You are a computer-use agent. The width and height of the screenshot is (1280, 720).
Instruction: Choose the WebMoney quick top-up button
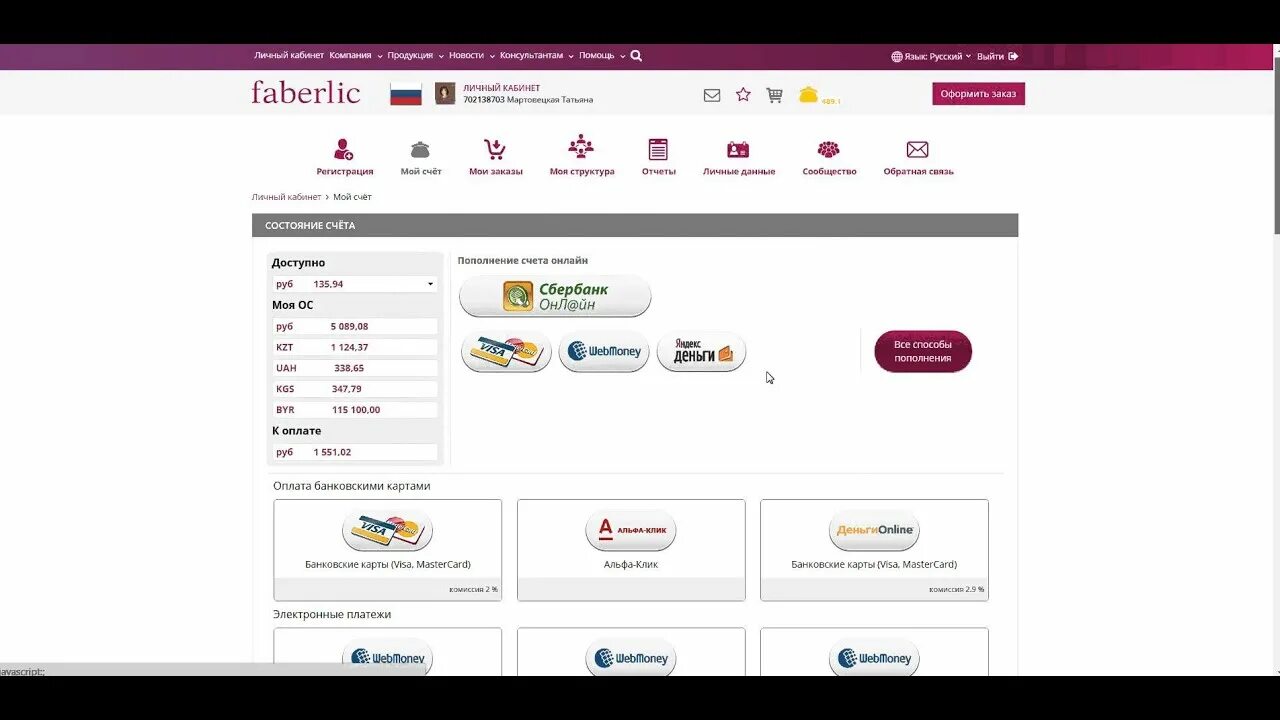tap(604, 351)
